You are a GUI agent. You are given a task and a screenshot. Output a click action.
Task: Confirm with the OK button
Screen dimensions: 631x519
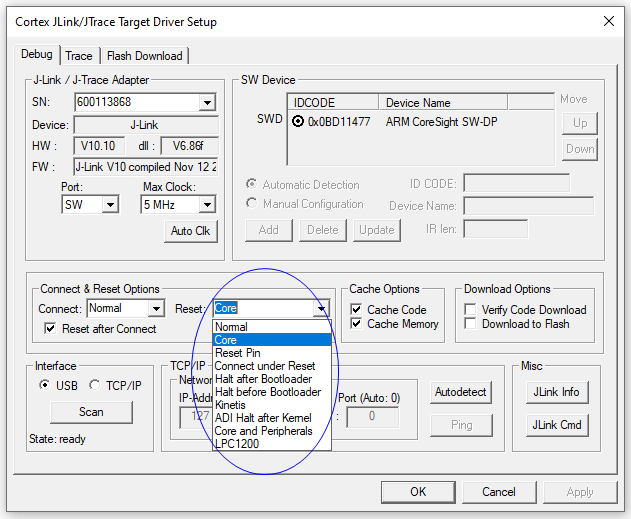pos(418,492)
